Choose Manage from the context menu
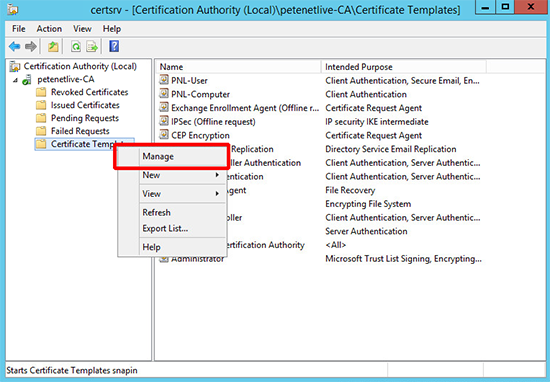This screenshot has height=382, width=550. 172,156
